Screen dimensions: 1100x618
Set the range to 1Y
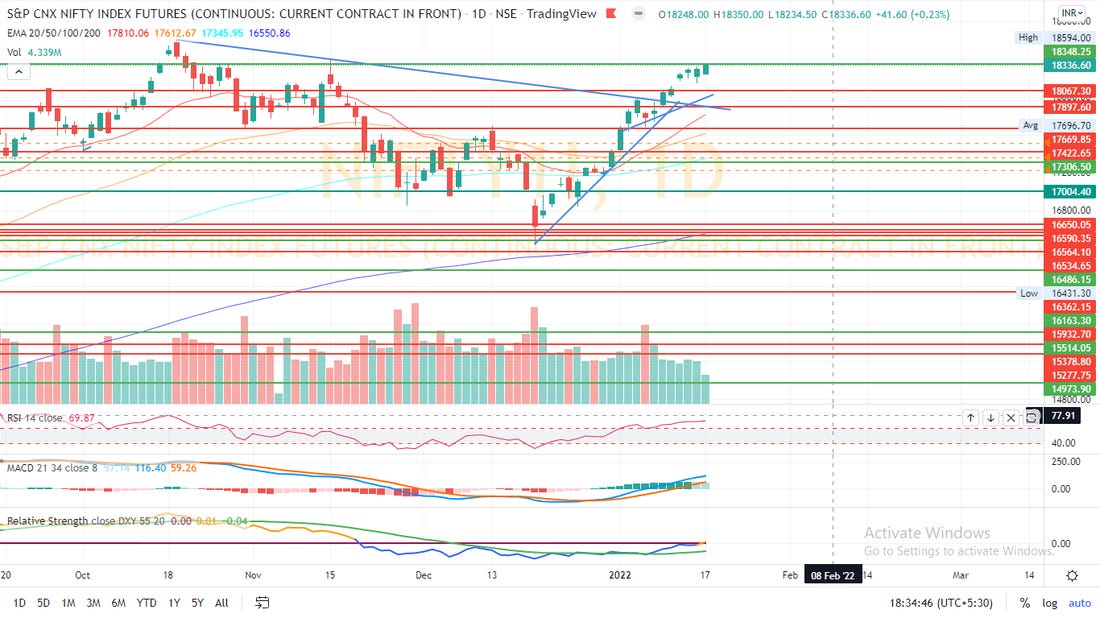(174, 603)
